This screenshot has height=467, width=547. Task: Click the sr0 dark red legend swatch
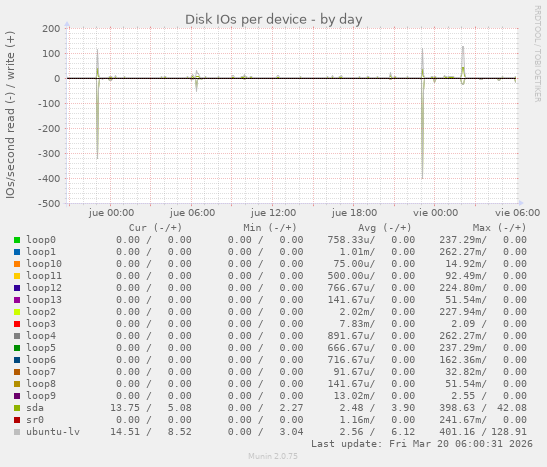(17, 420)
